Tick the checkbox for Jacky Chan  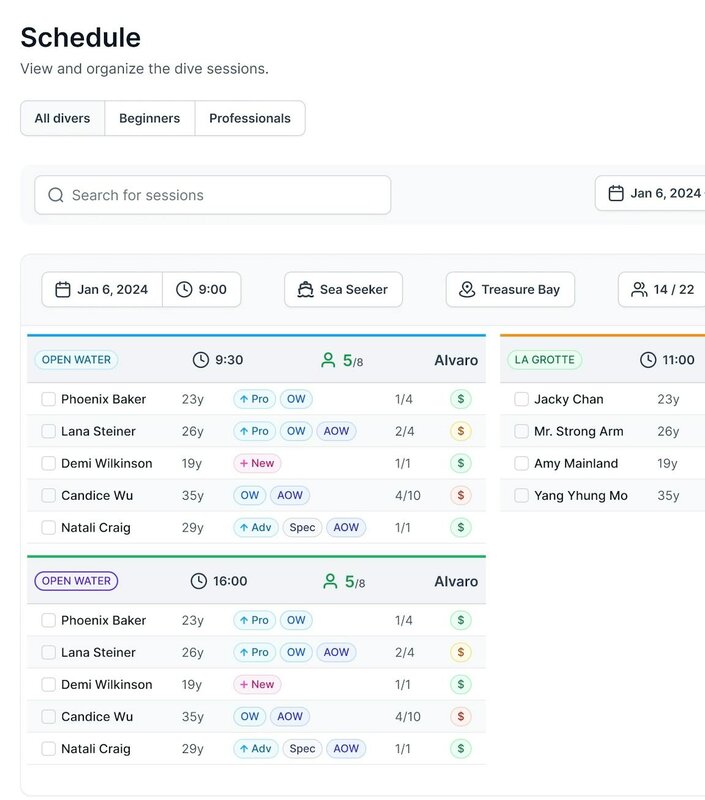(521, 399)
